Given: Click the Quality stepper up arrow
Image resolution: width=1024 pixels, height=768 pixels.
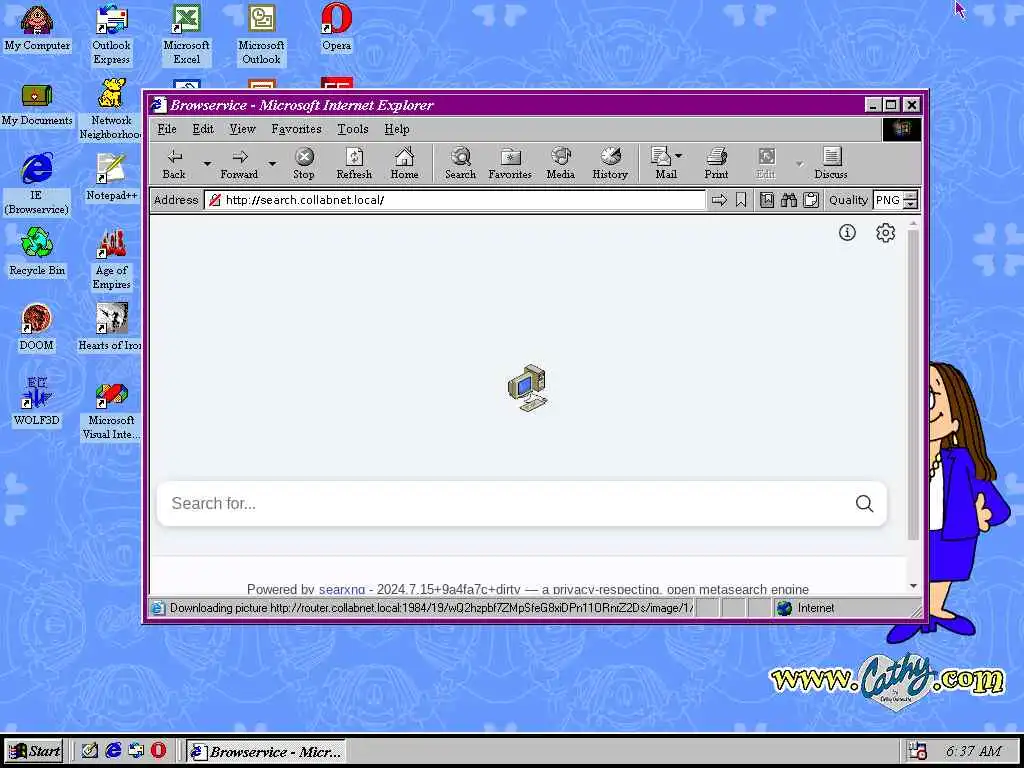Looking at the screenshot, I should (x=911, y=196).
